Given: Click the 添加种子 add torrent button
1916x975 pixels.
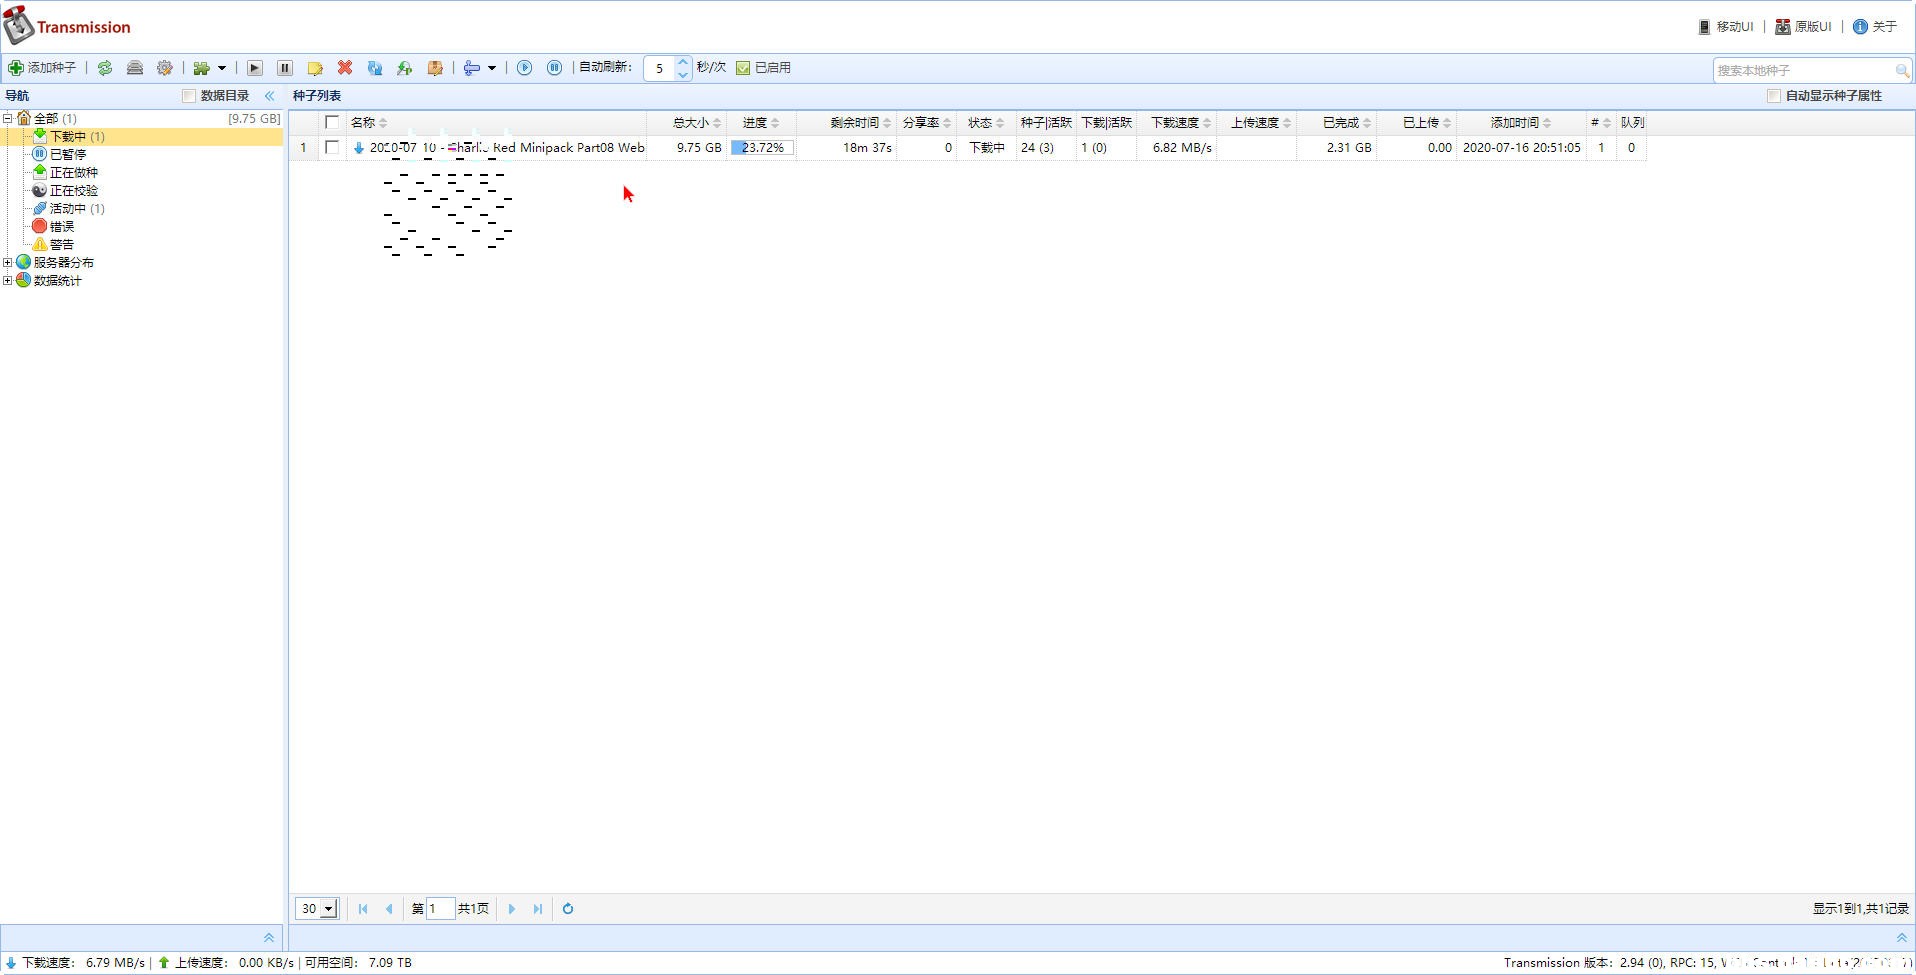Looking at the screenshot, I should pyautogui.click(x=43, y=68).
